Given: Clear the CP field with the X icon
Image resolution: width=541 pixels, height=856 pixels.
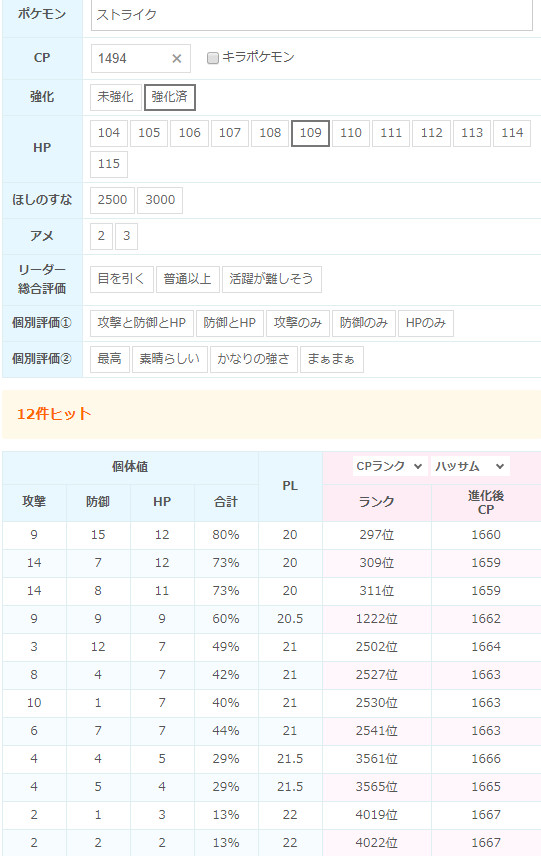Looking at the screenshot, I should click(x=176, y=58).
